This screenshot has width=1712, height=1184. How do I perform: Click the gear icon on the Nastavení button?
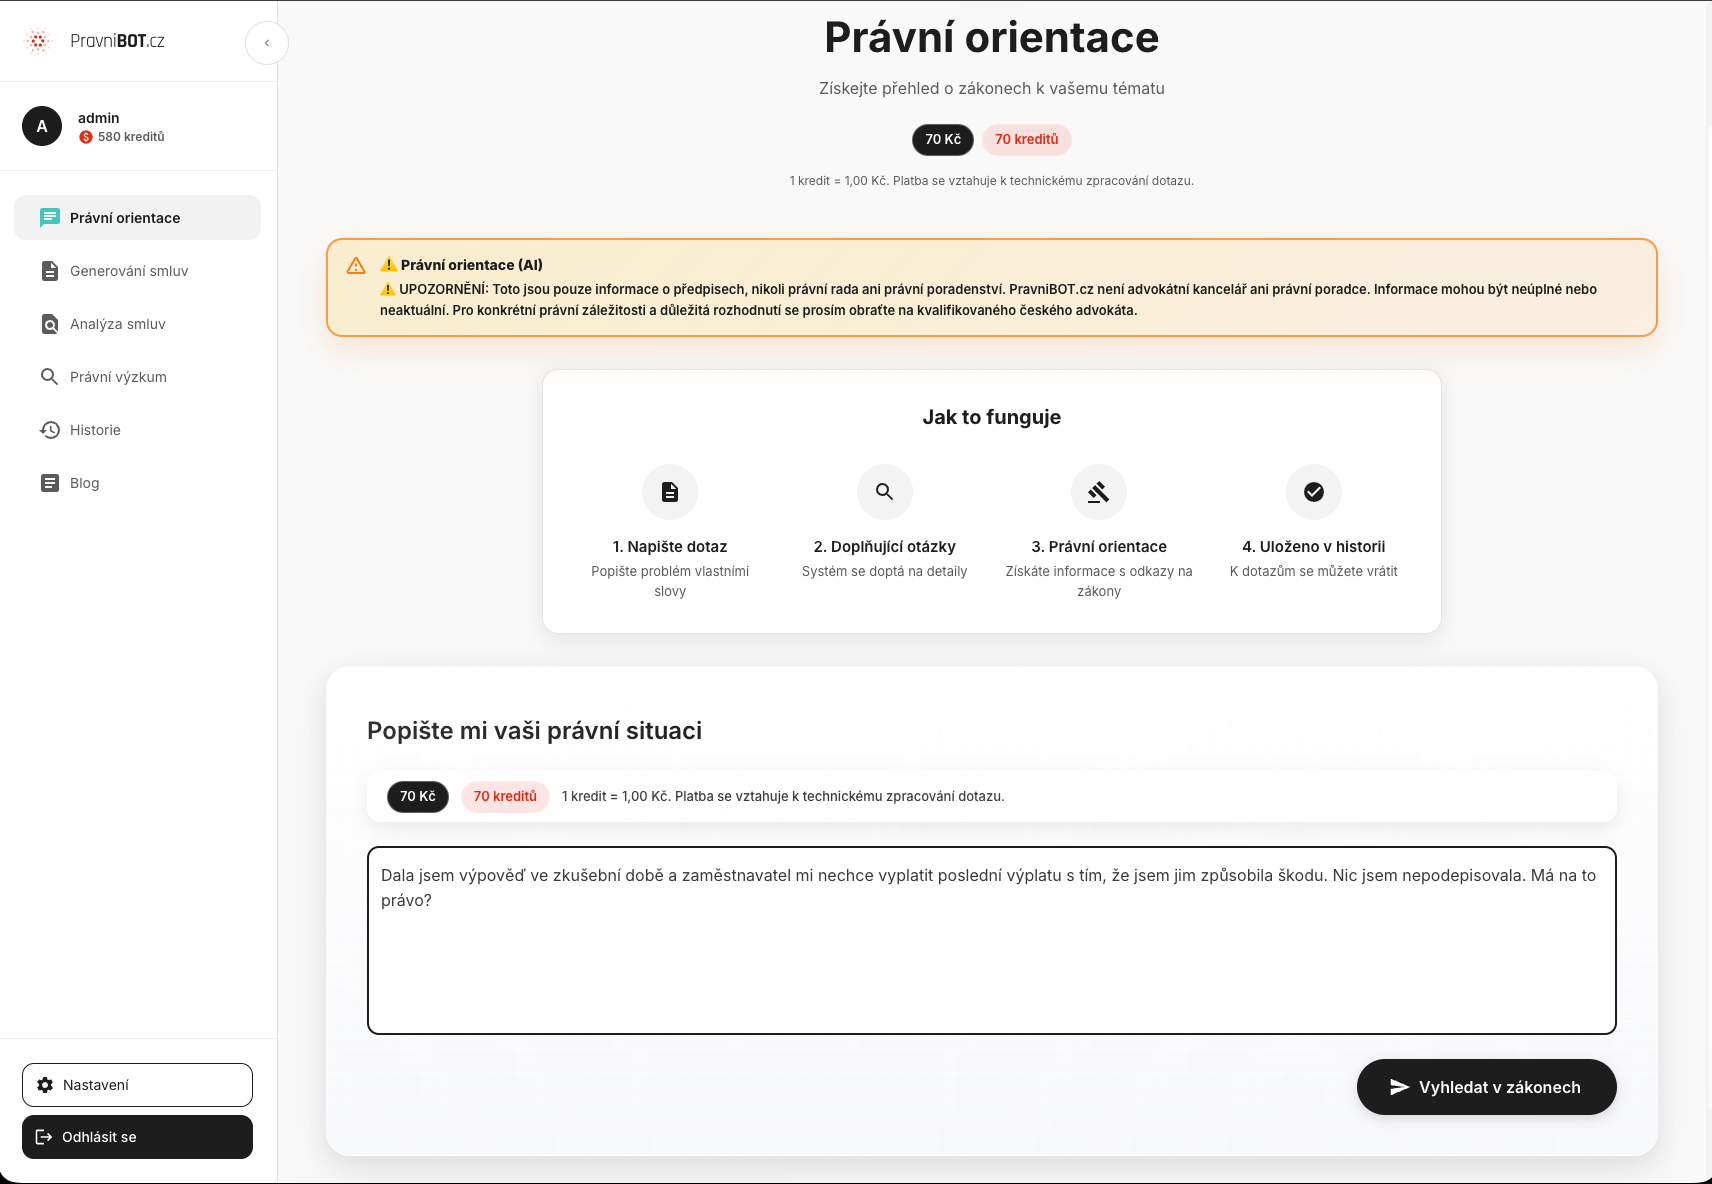[46, 1084]
